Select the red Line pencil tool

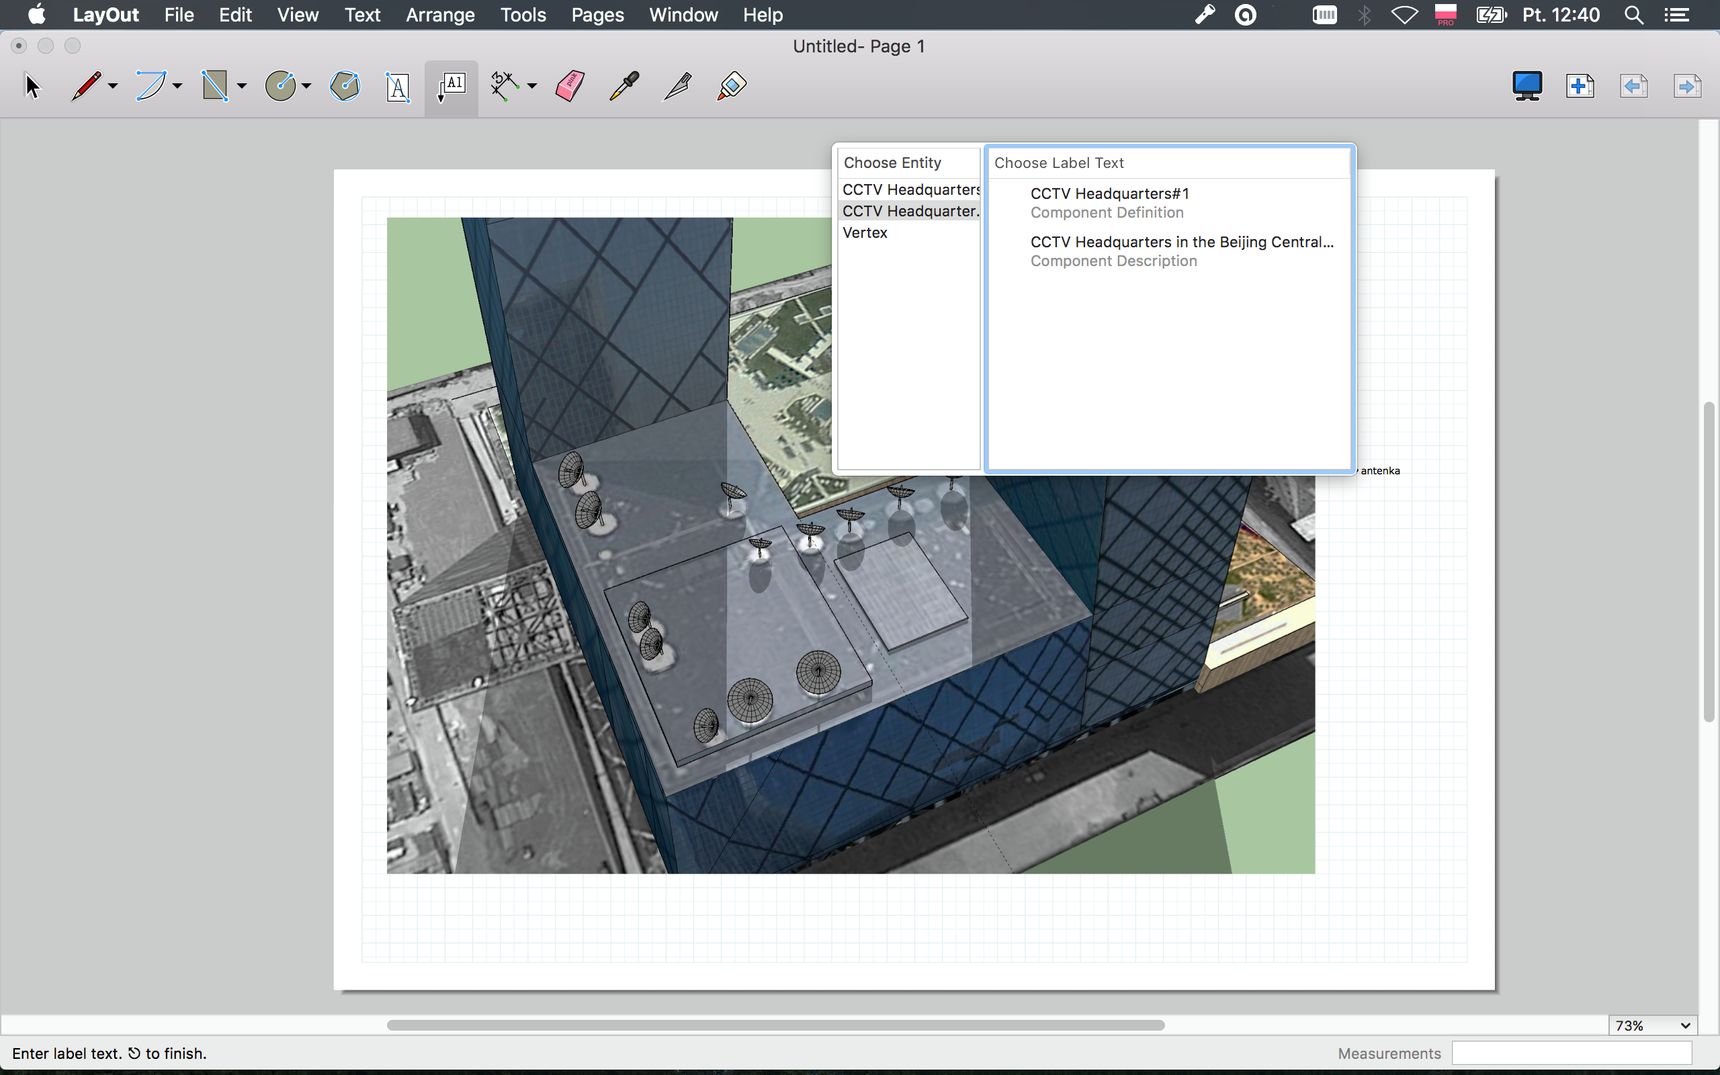coord(86,87)
